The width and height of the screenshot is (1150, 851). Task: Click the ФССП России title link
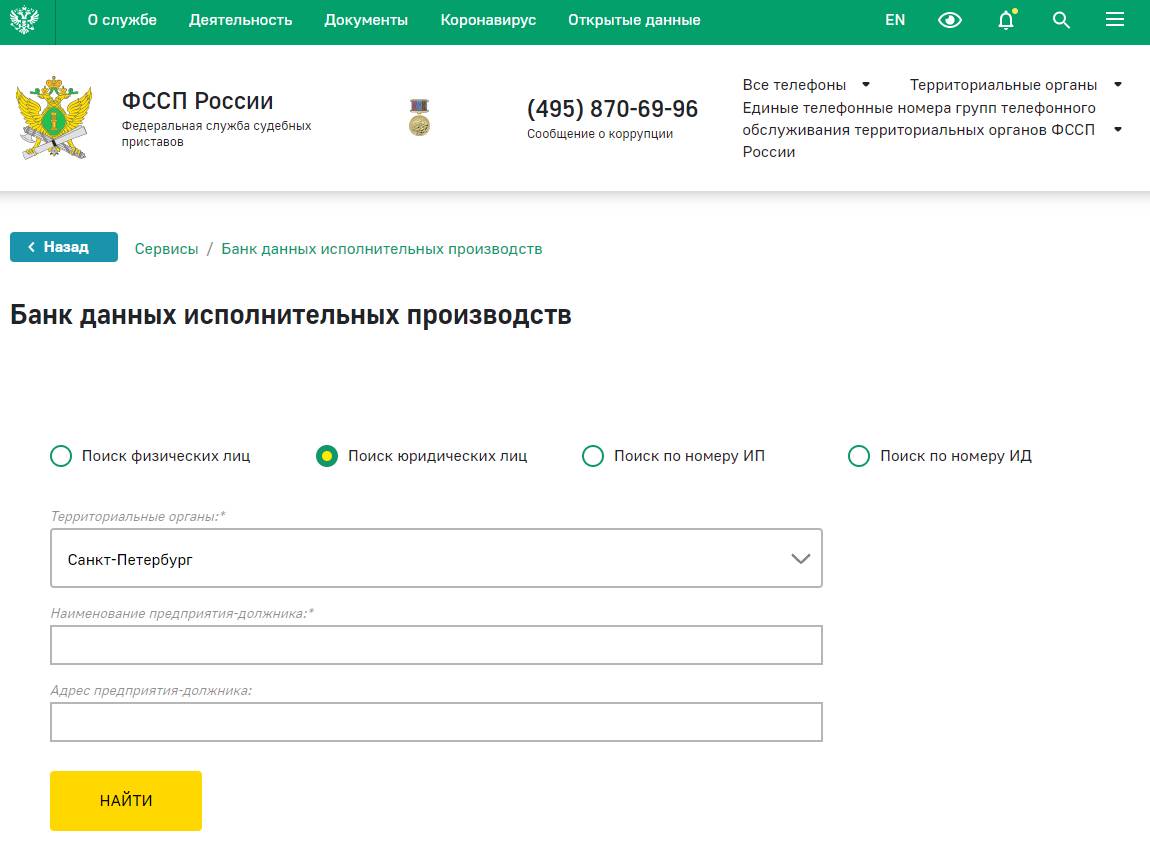(x=197, y=101)
